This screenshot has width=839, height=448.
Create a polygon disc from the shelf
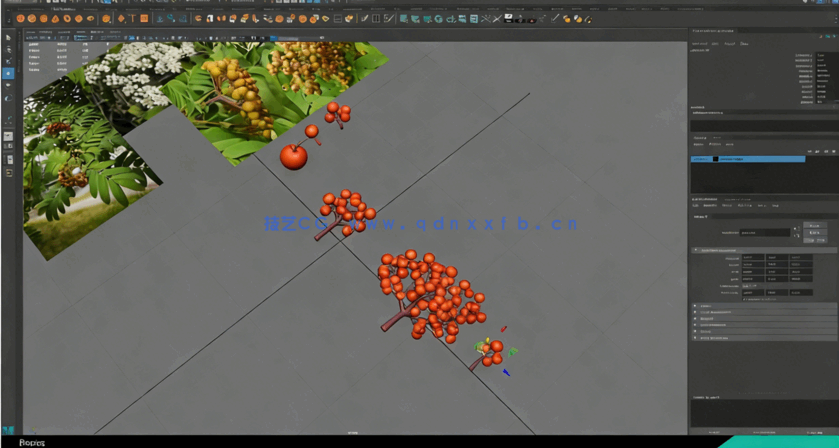tap(90, 19)
